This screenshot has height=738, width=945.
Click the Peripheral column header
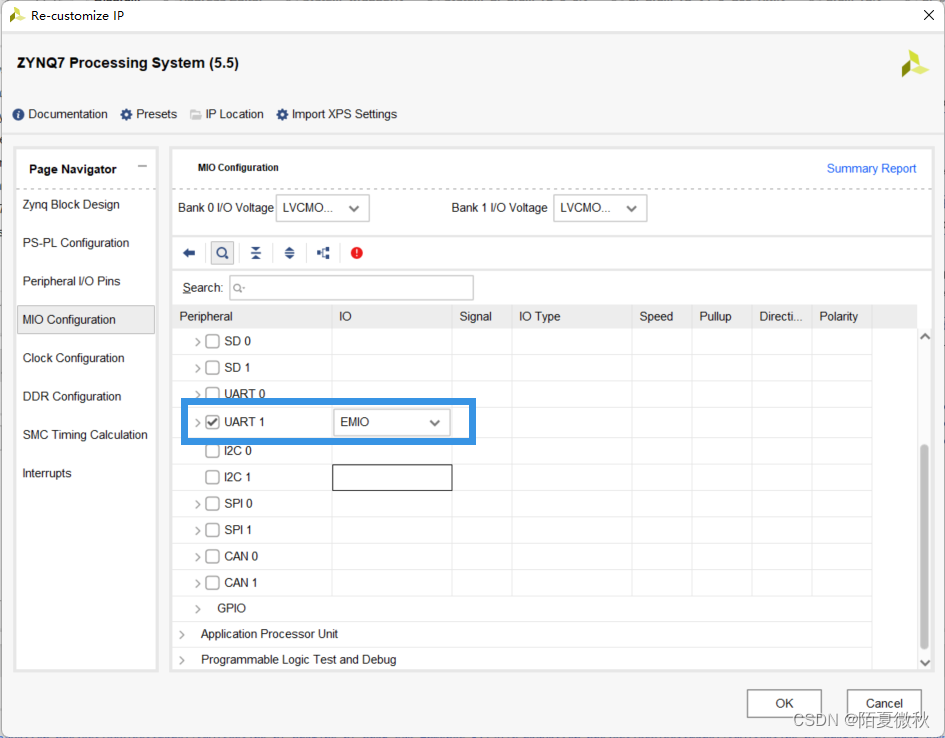(x=252, y=317)
